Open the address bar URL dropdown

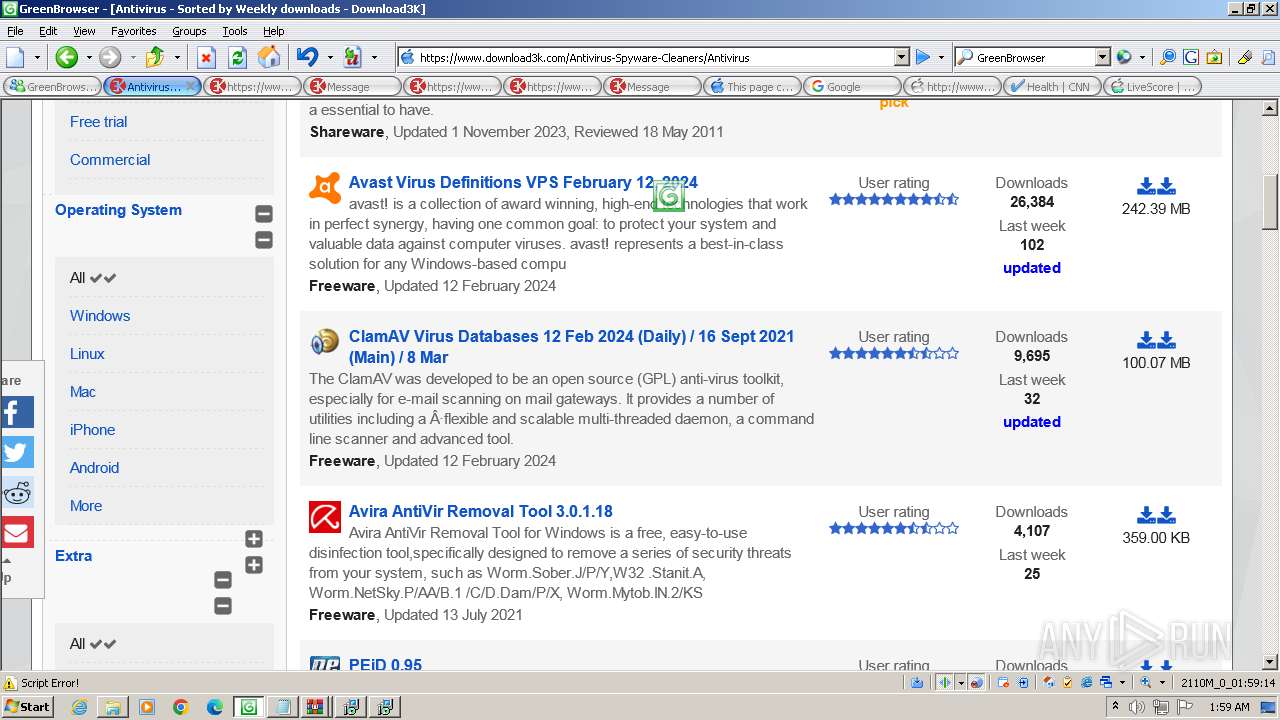tap(901, 57)
